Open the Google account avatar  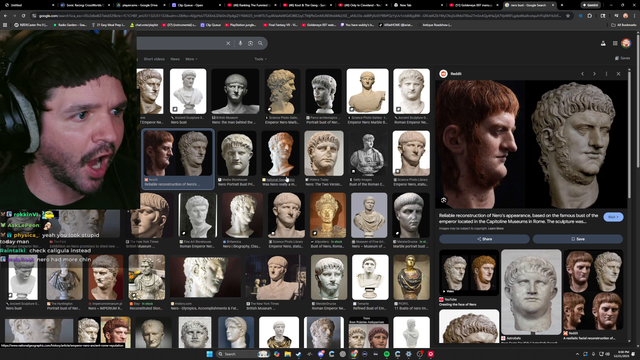pyautogui.click(x=626, y=43)
